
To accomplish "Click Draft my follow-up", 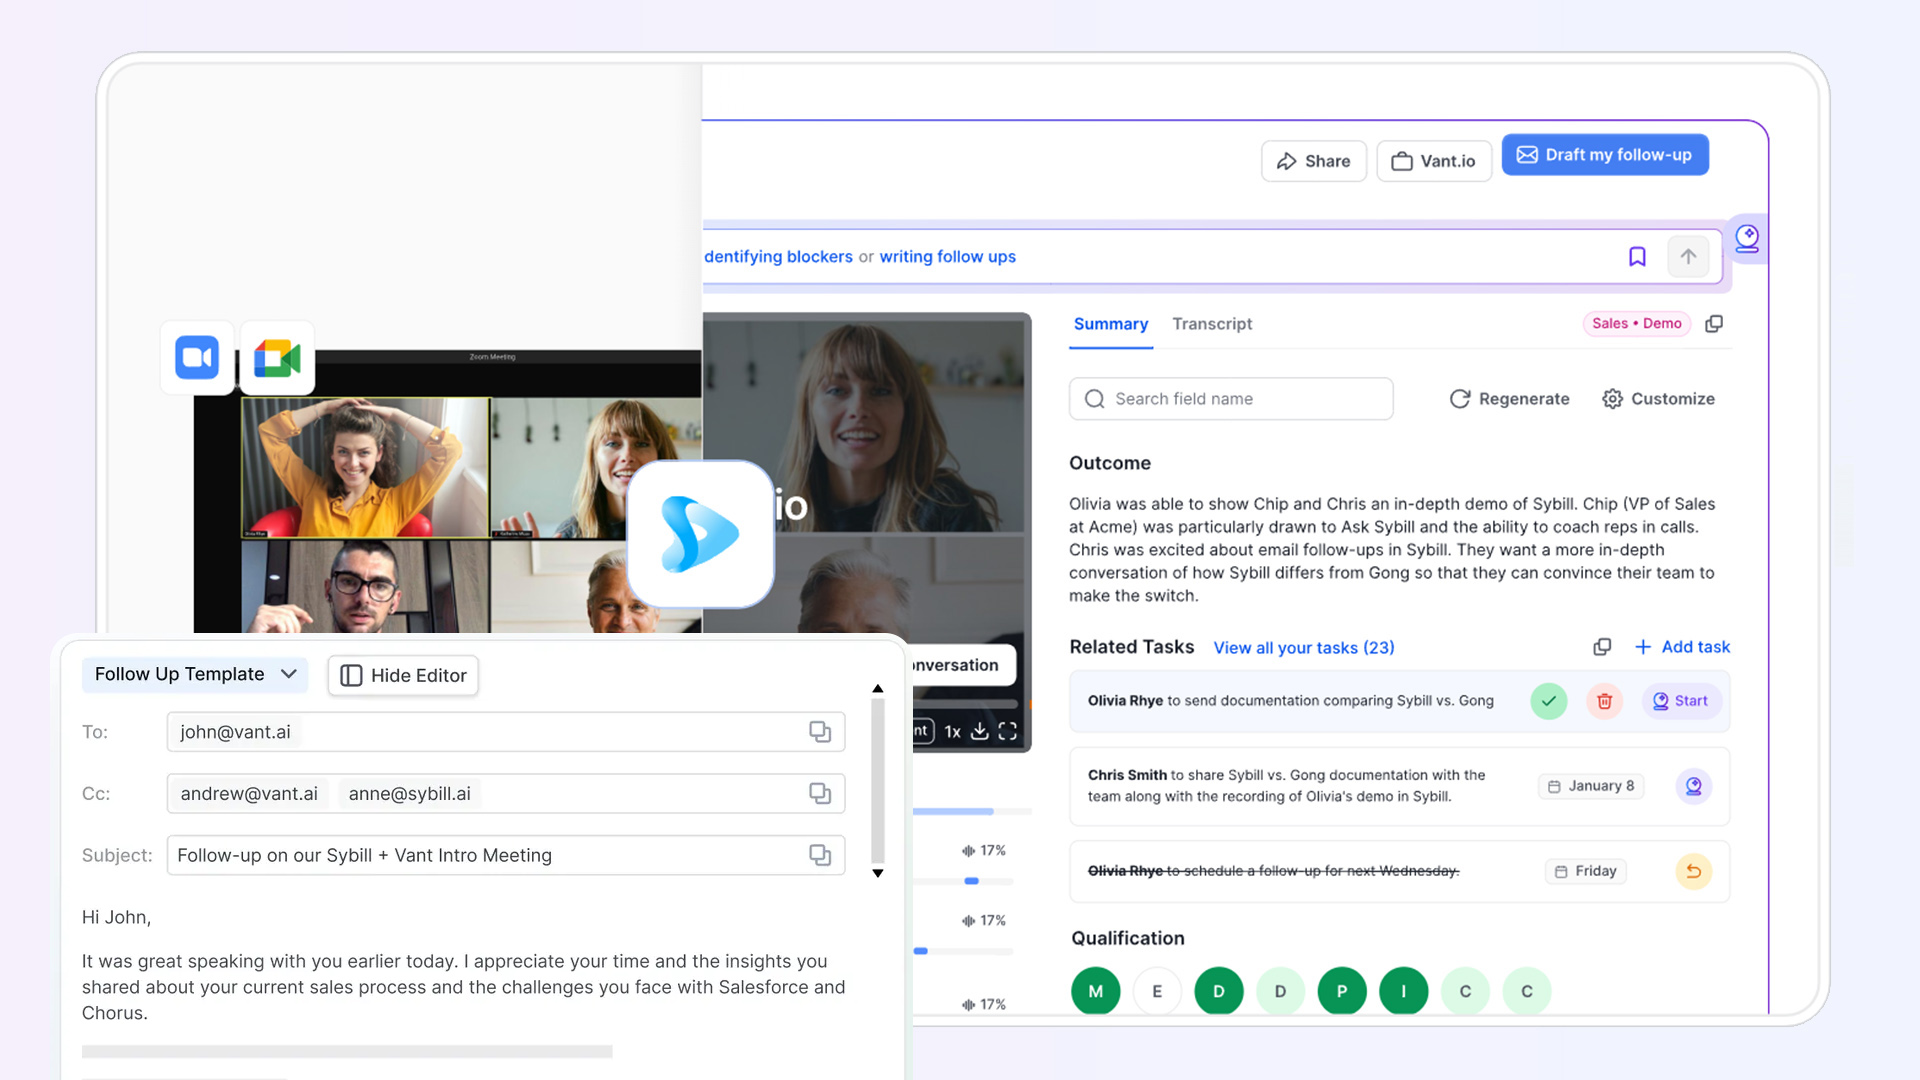I will tap(1604, 155).
